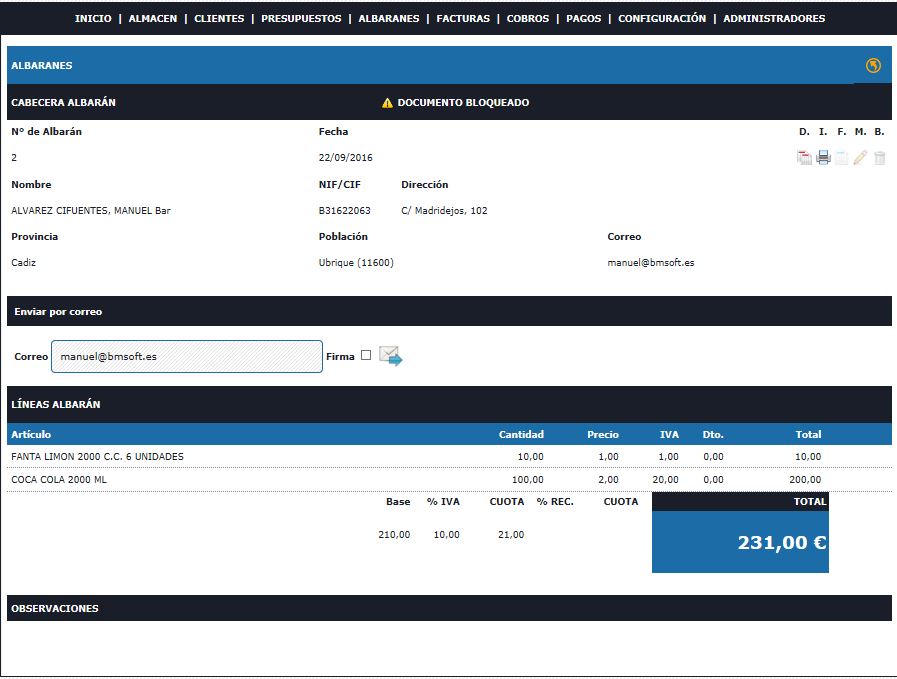
Task: Go to the ALMACEN menu
Action: [153, 19]
